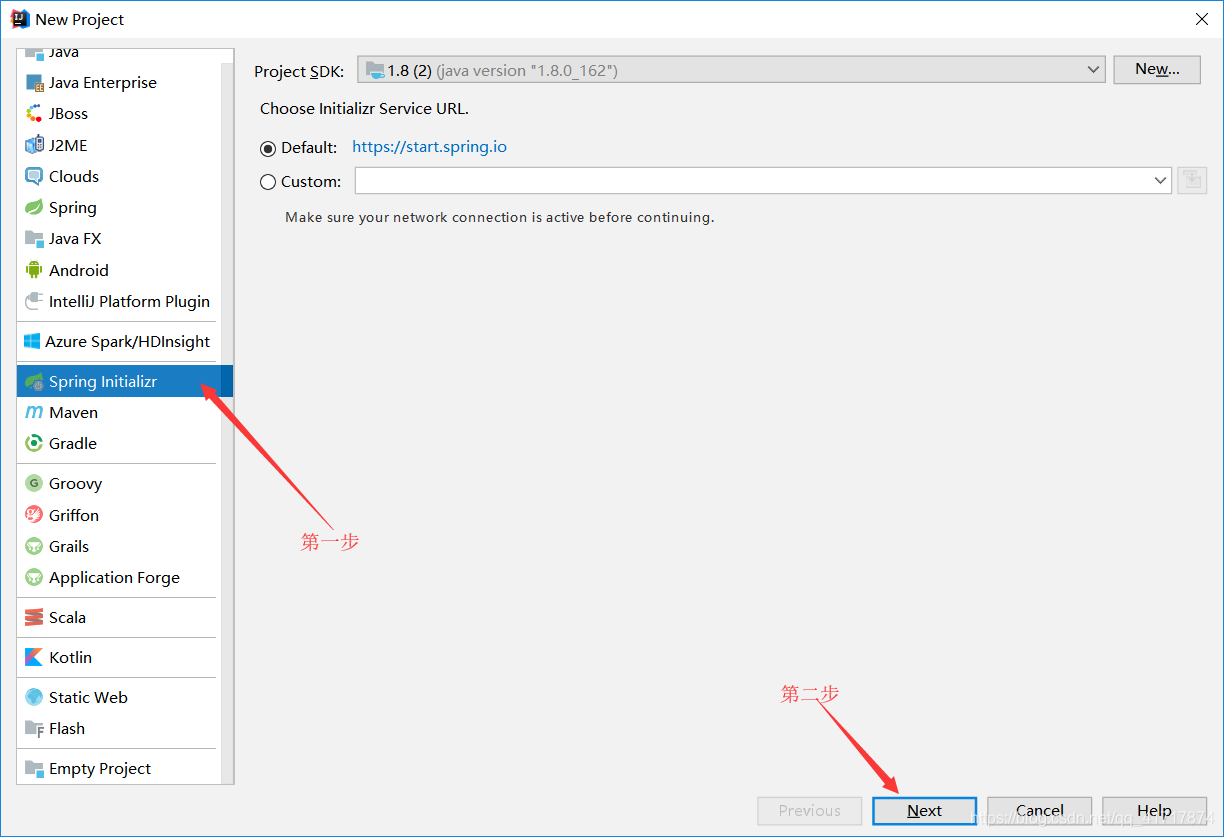This screenshot has width=1224, height=837.
Task: Click the Help button
Action: pyautogui.click(x=1154, y=811)
